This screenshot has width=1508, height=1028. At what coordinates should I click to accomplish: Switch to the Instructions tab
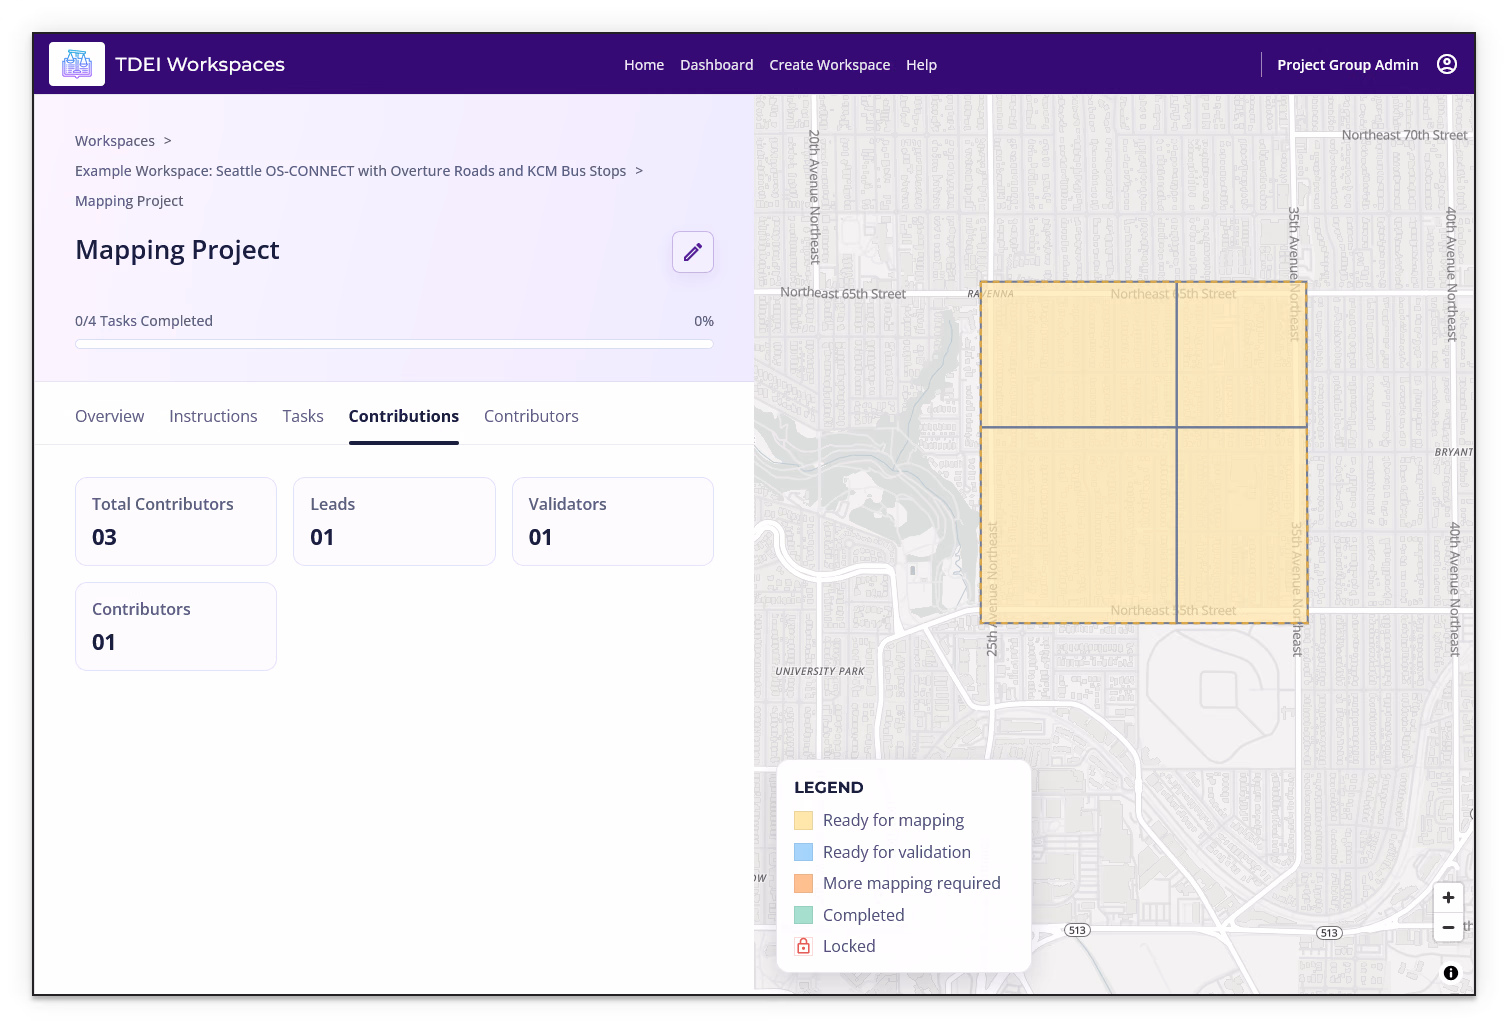point(213,416)
